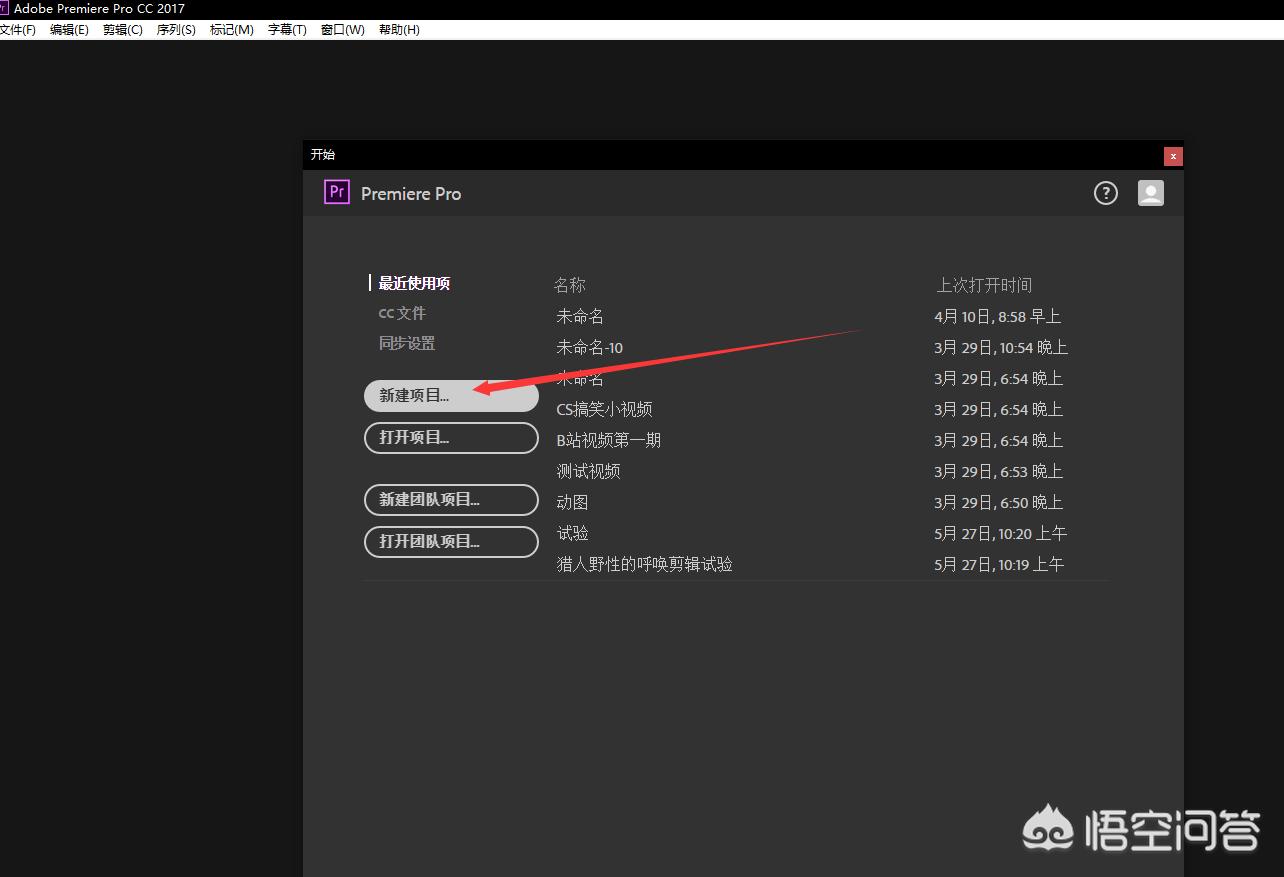Select the 最近使用项 tab
1284x877 pixels.
point(414,283)
